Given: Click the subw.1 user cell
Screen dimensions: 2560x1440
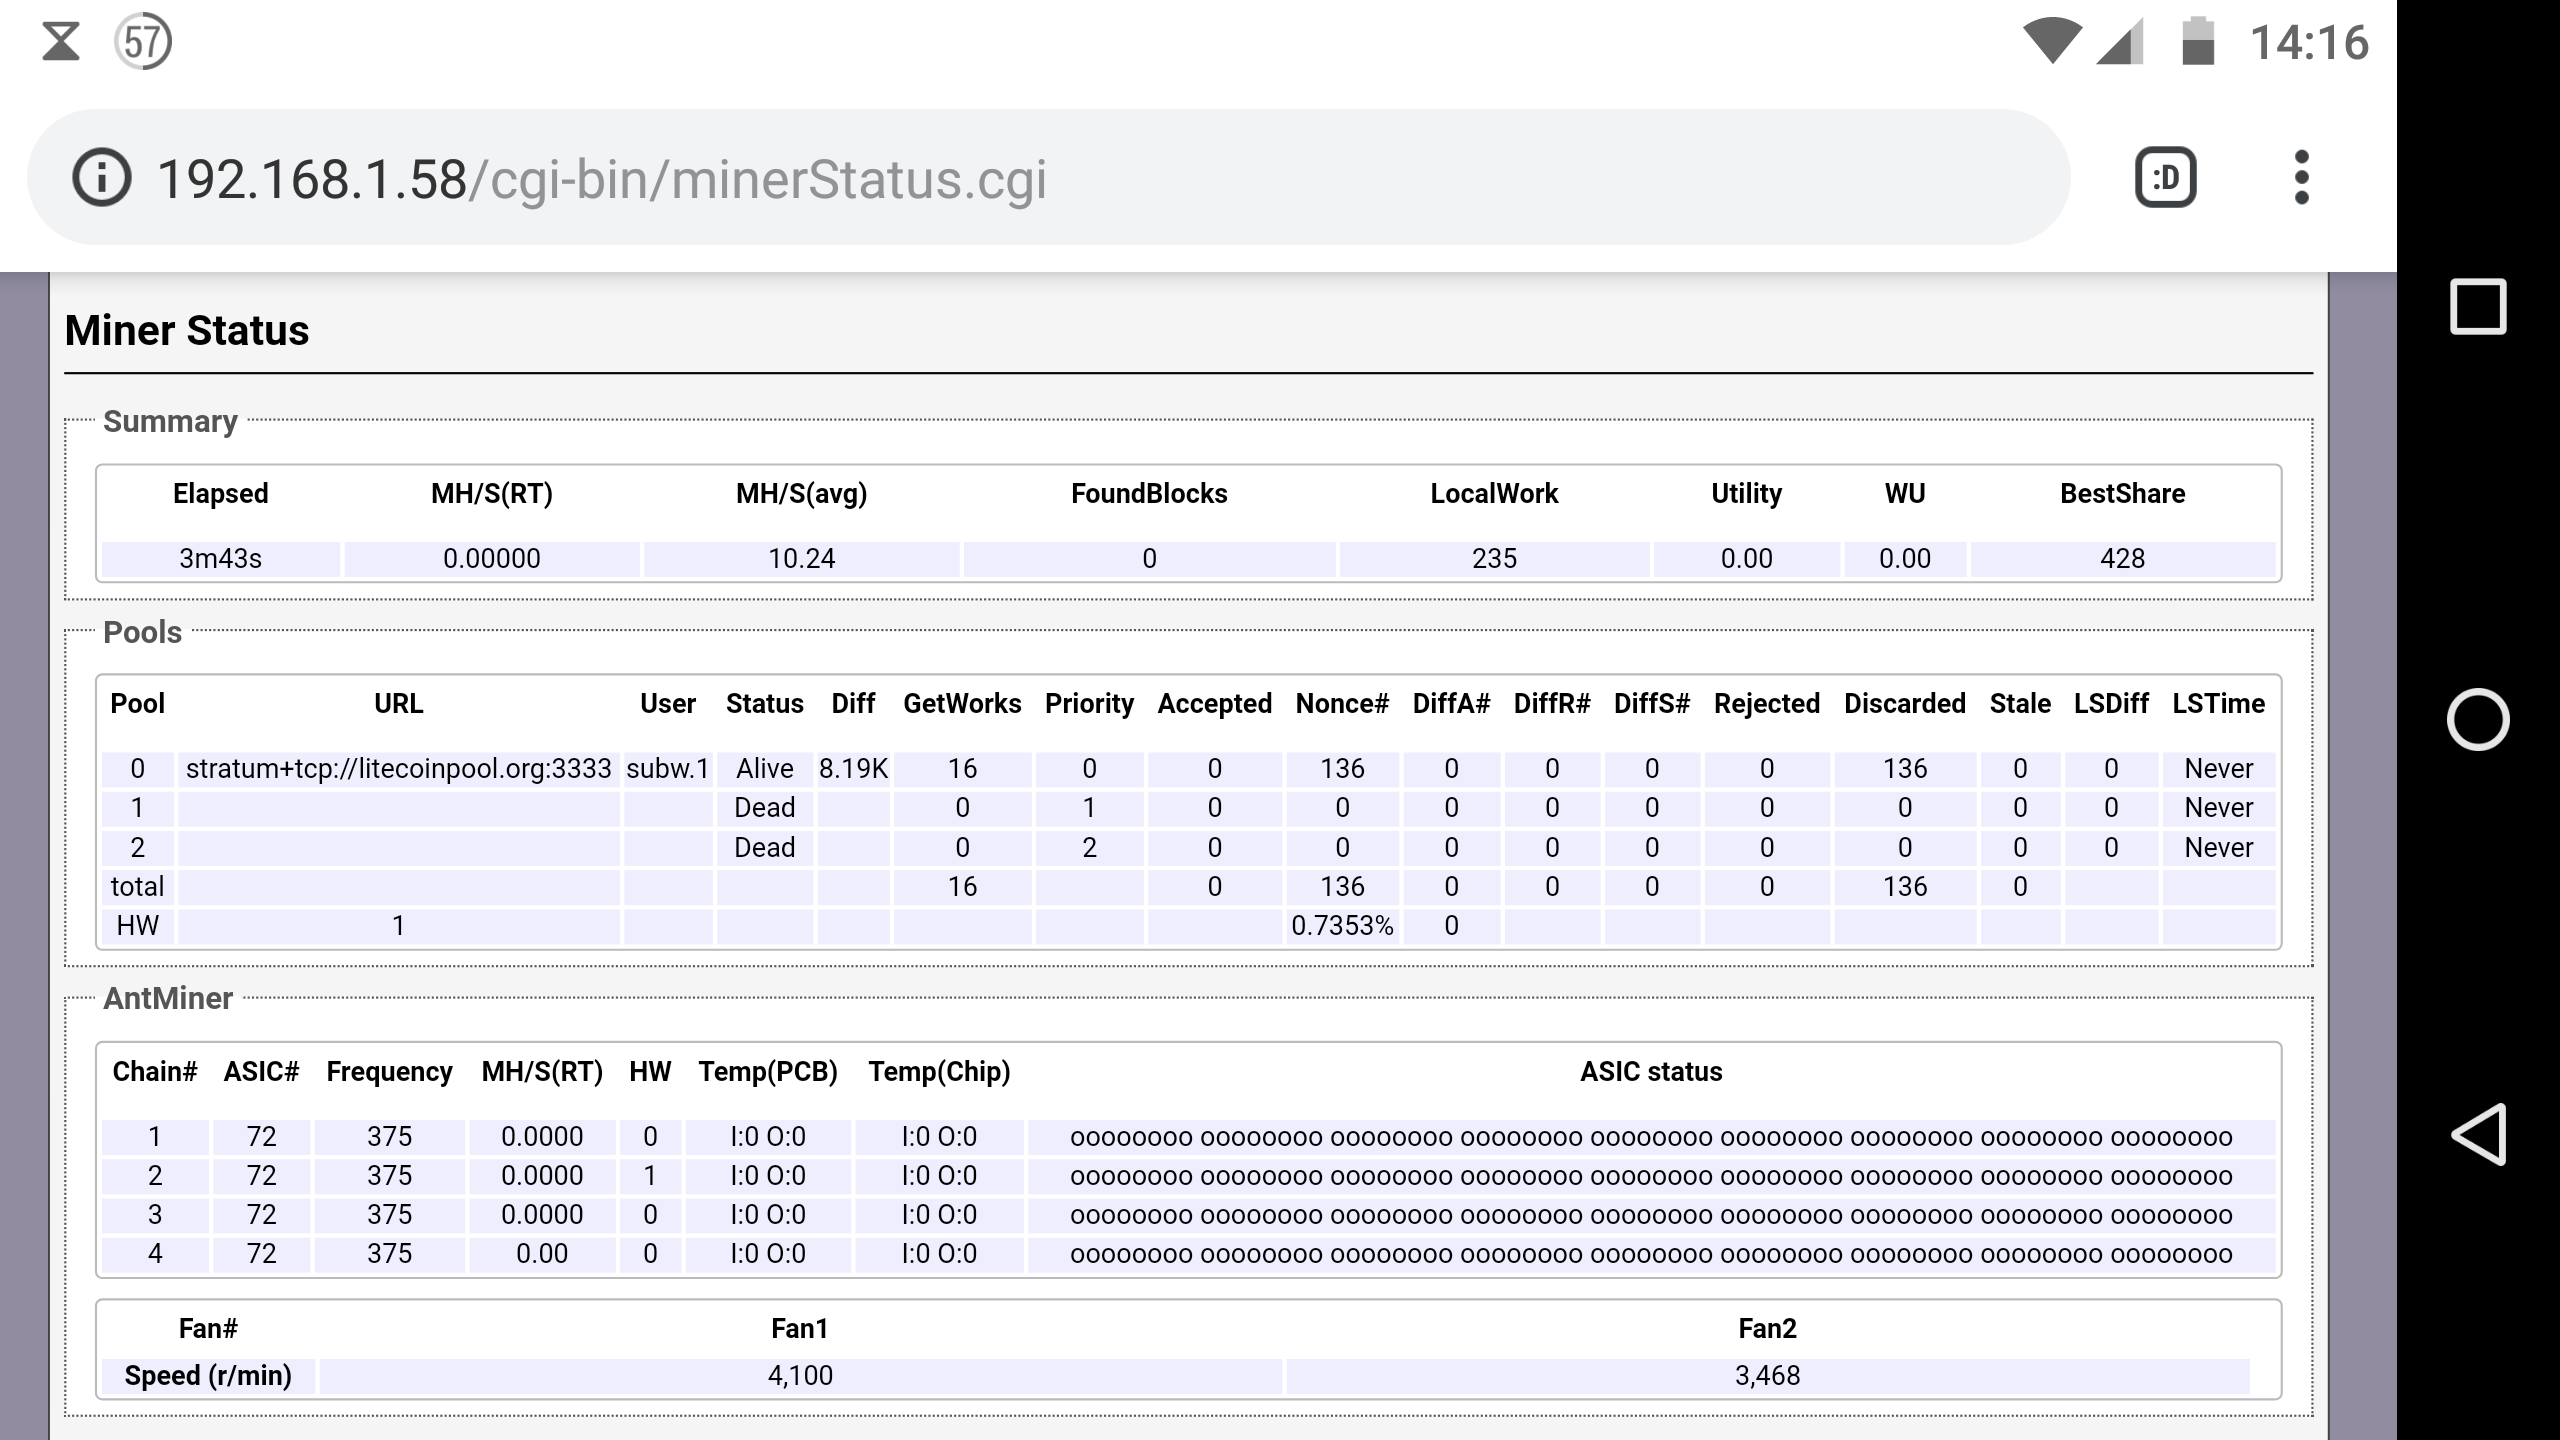Looking at the screenshot, I should (x=667, y=768).
